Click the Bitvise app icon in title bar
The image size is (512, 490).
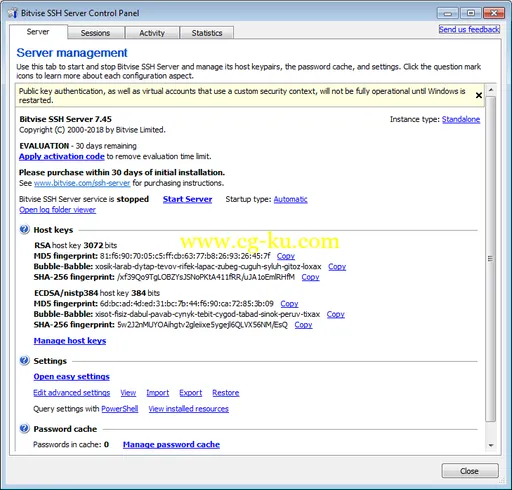[x=13, y=13]
